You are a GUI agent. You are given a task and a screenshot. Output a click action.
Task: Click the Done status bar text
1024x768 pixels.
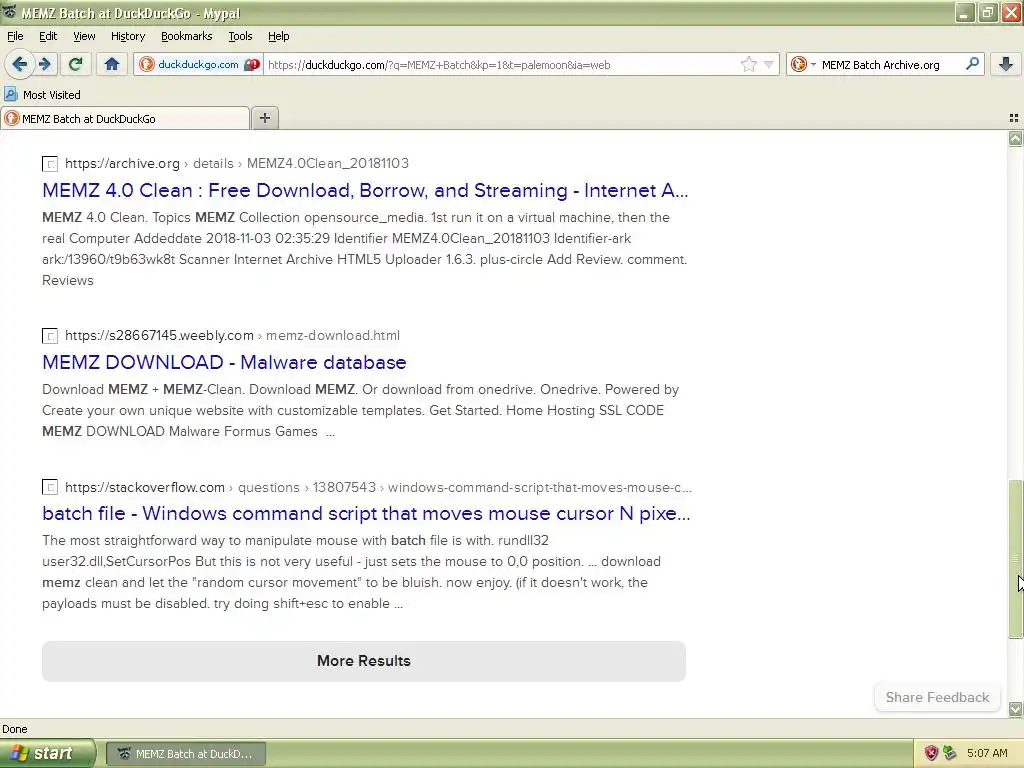coord(15,729)
